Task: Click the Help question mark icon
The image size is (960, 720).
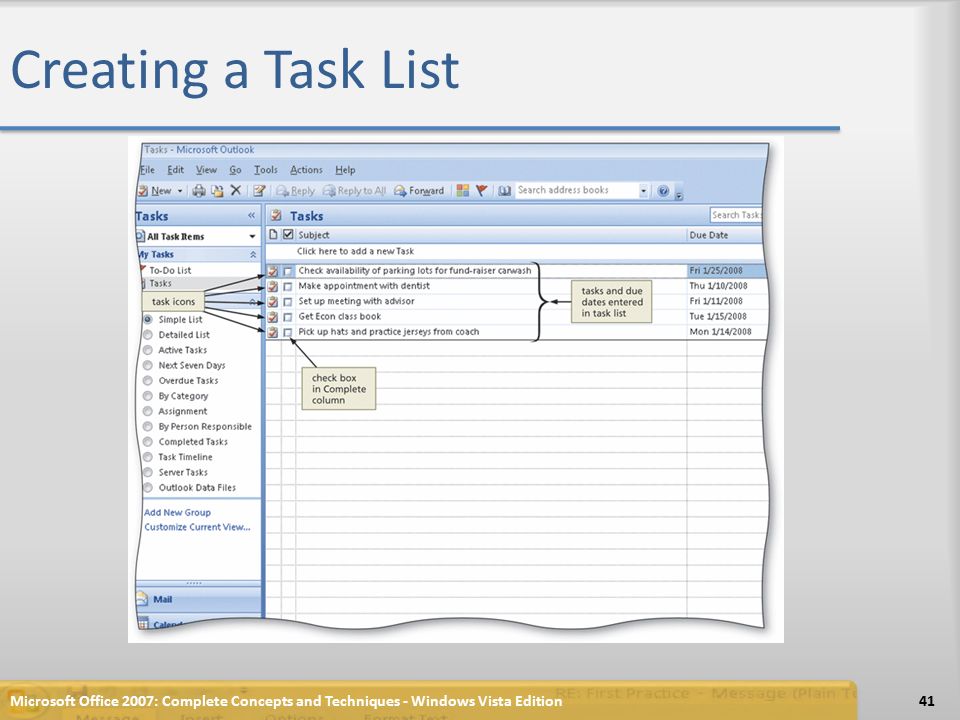Action: [x=663, y=191]
